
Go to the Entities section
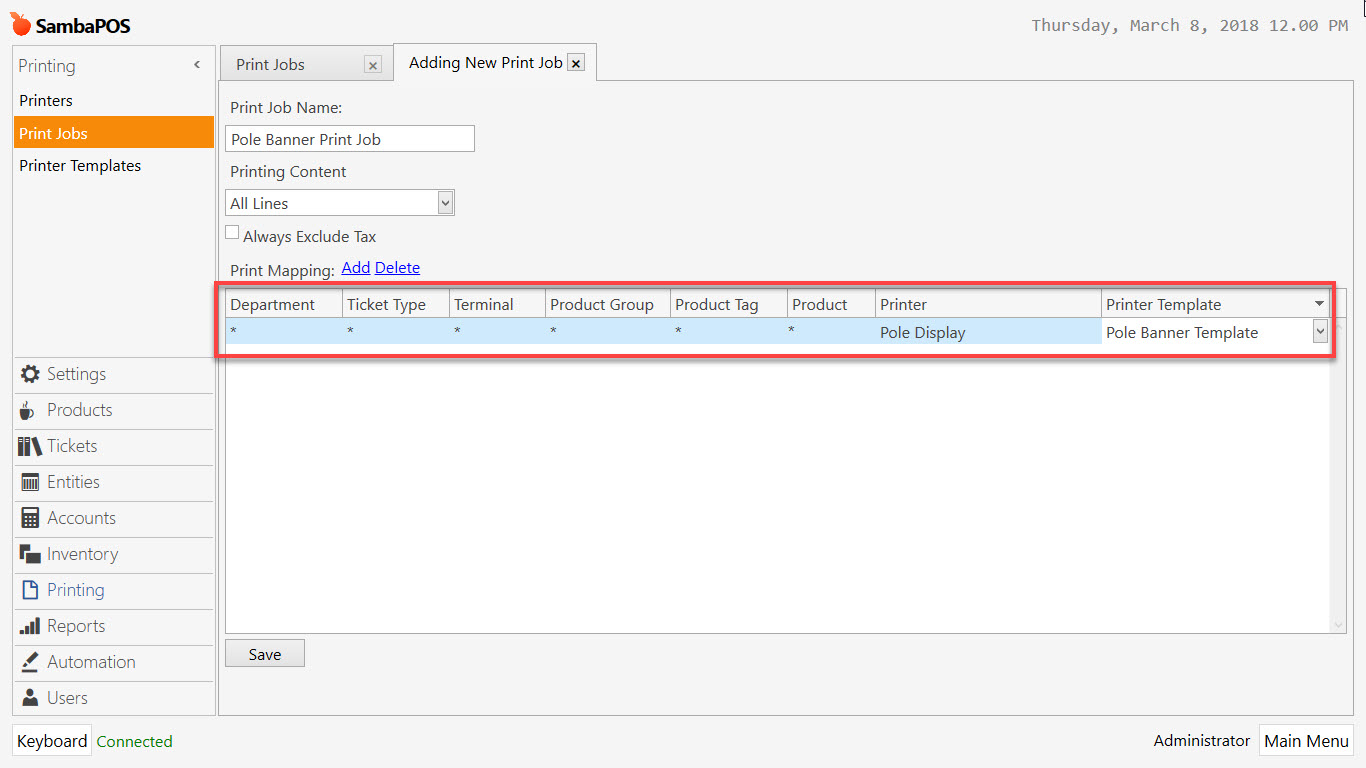pyautogui.click(x=73, y=482)
